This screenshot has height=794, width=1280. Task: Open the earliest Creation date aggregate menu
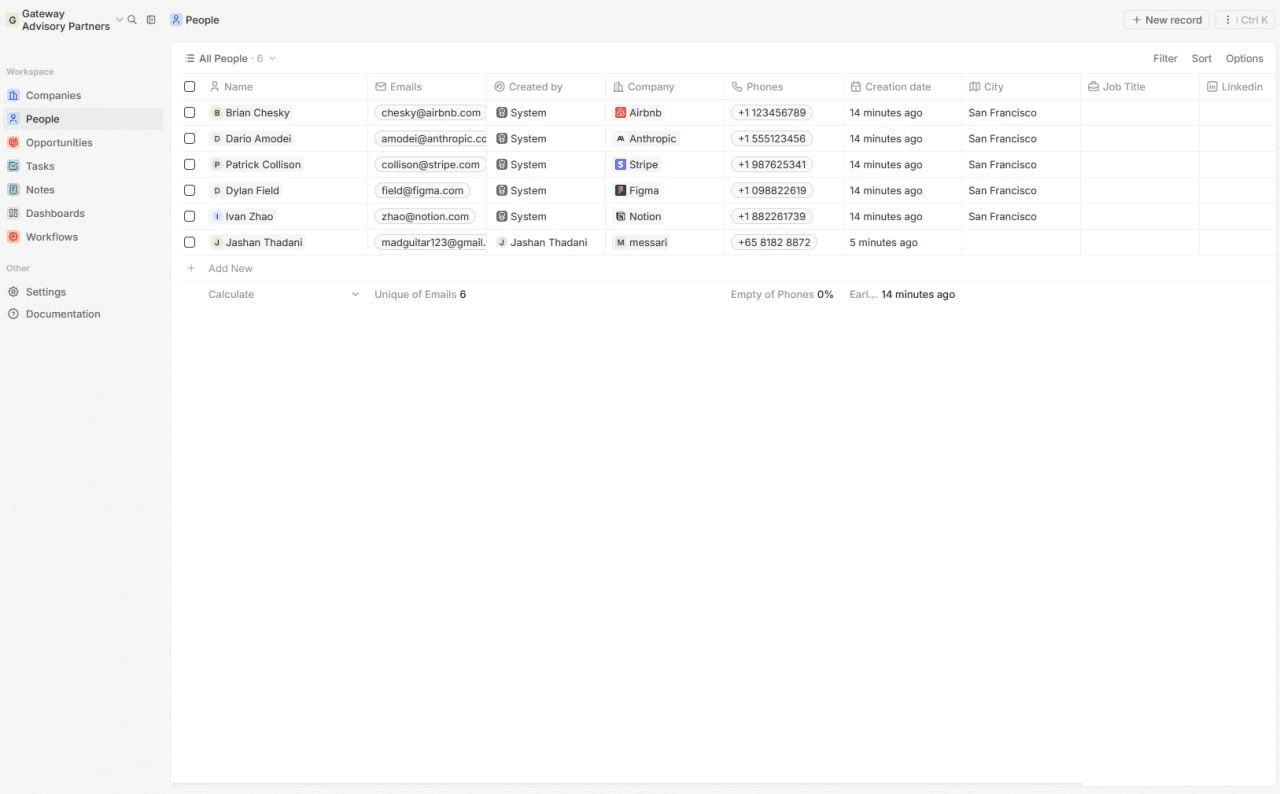click(x=902, y=295)
